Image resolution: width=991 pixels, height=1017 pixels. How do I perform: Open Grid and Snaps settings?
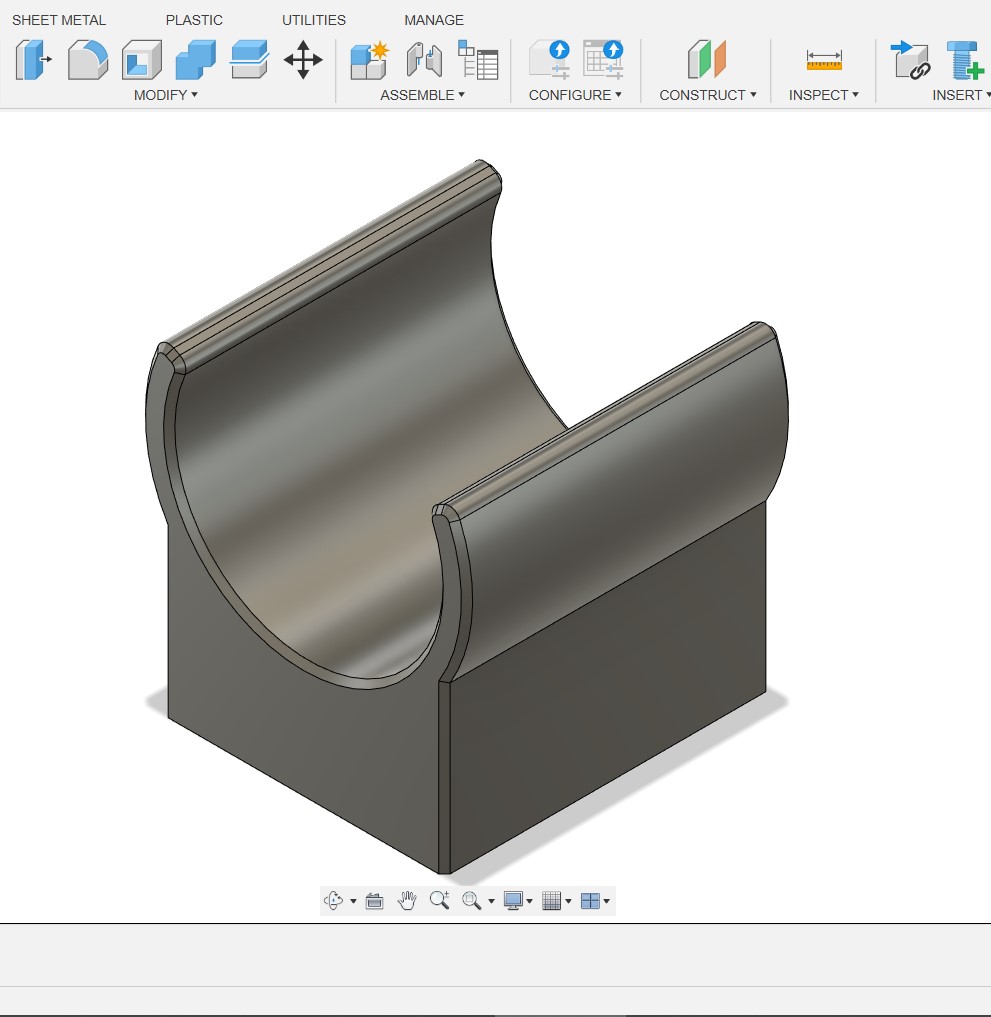[551, 901]
